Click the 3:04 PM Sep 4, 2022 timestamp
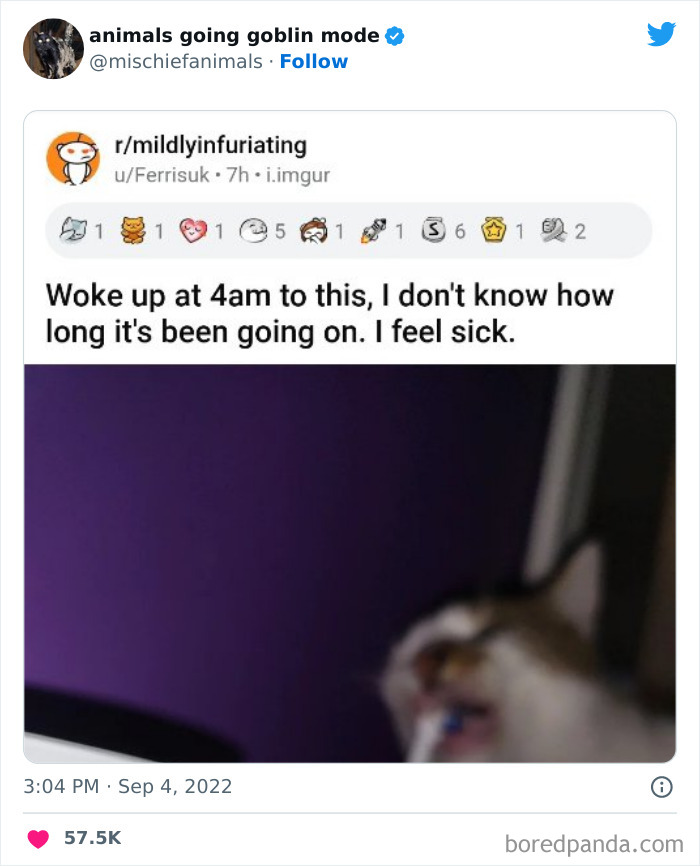Viewport: 700px width, 866px height. [128, 786]
